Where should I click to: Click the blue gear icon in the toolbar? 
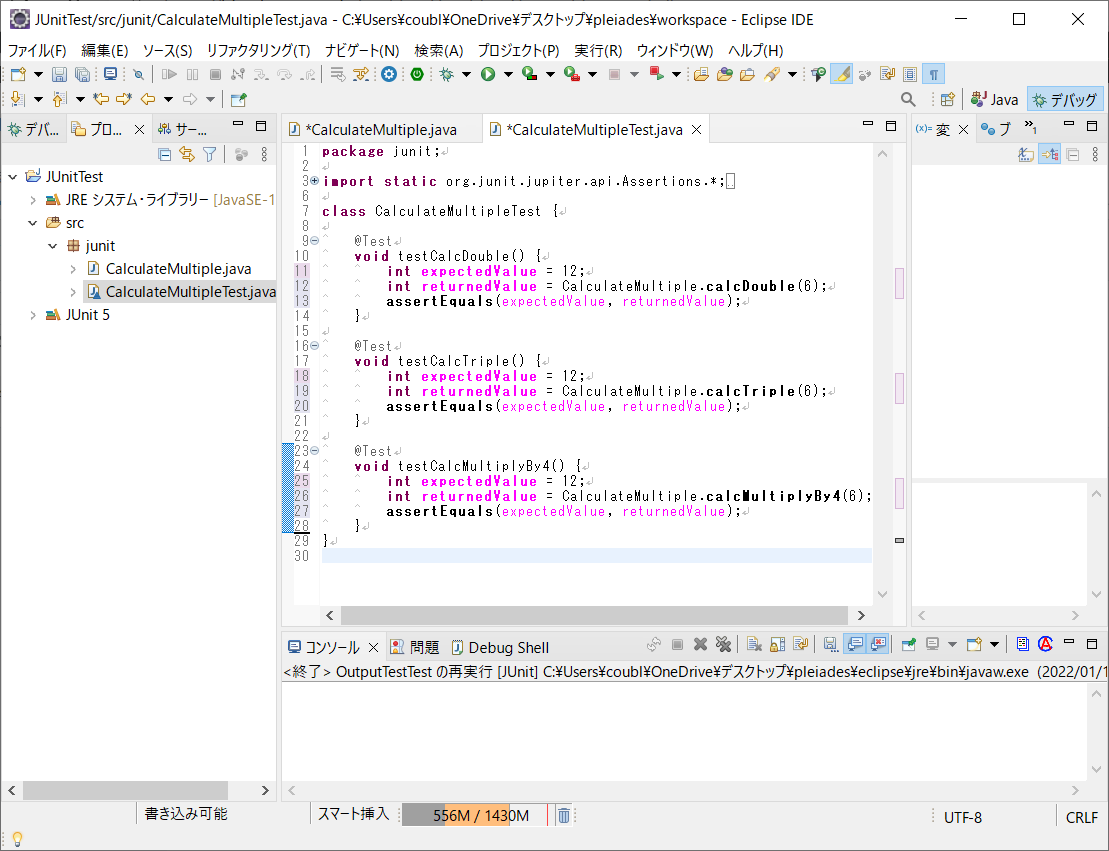coord(389,74)
